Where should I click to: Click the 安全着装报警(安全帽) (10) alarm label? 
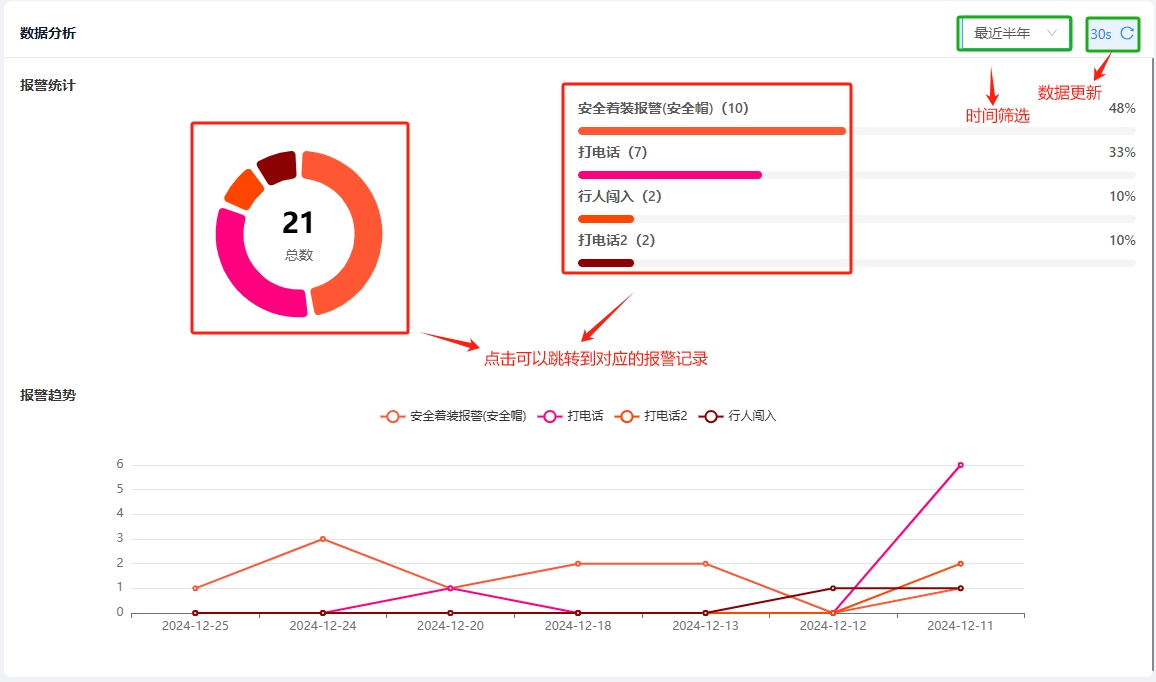(663, 108)
